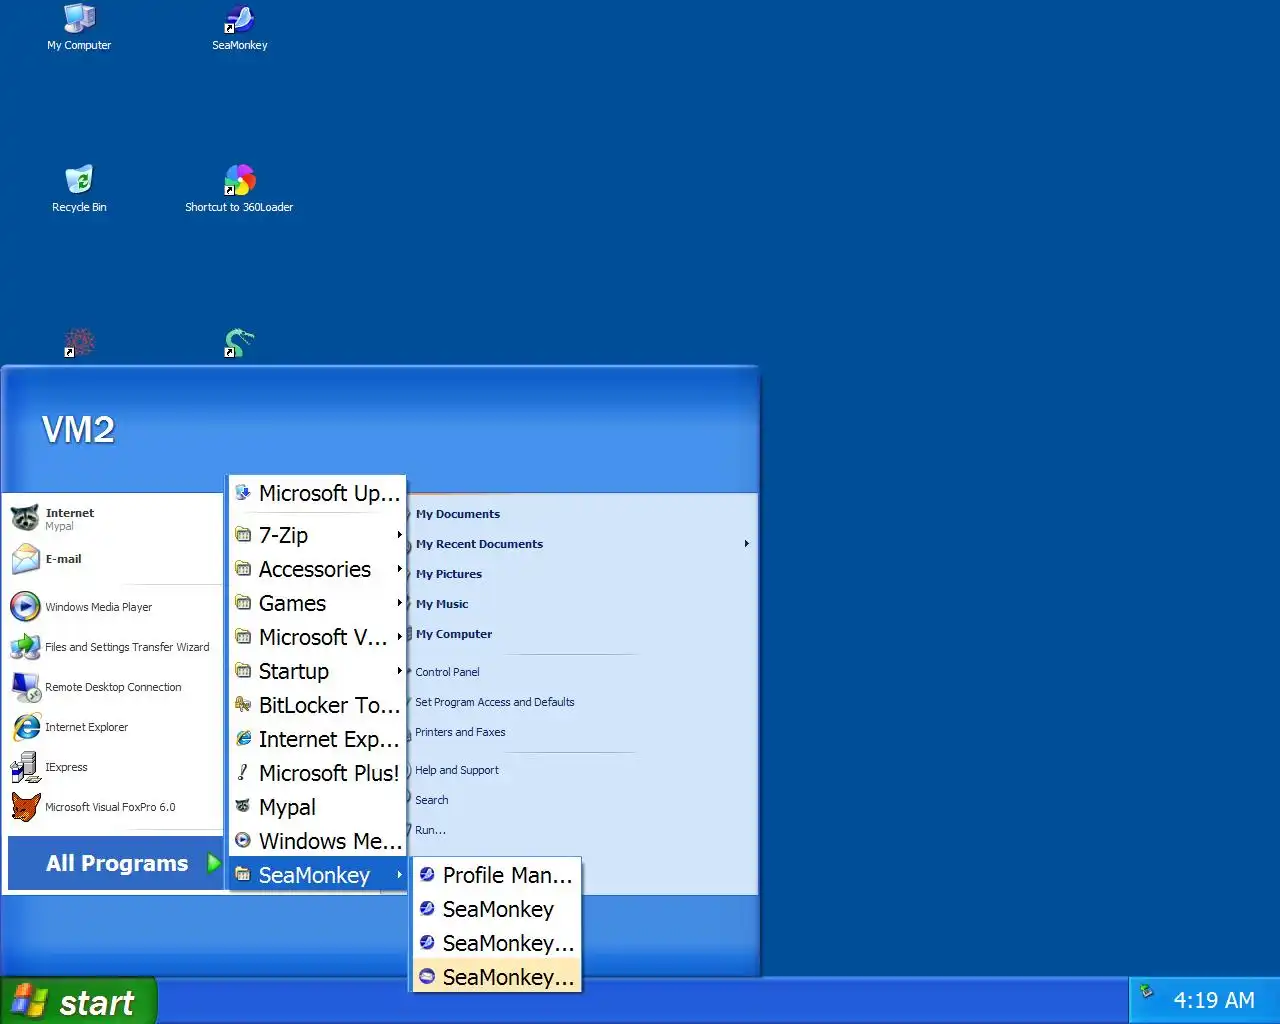The image size is (1280, 1024).
Task: Click the tray icon beside the clock
Action: coord(1147,992)
